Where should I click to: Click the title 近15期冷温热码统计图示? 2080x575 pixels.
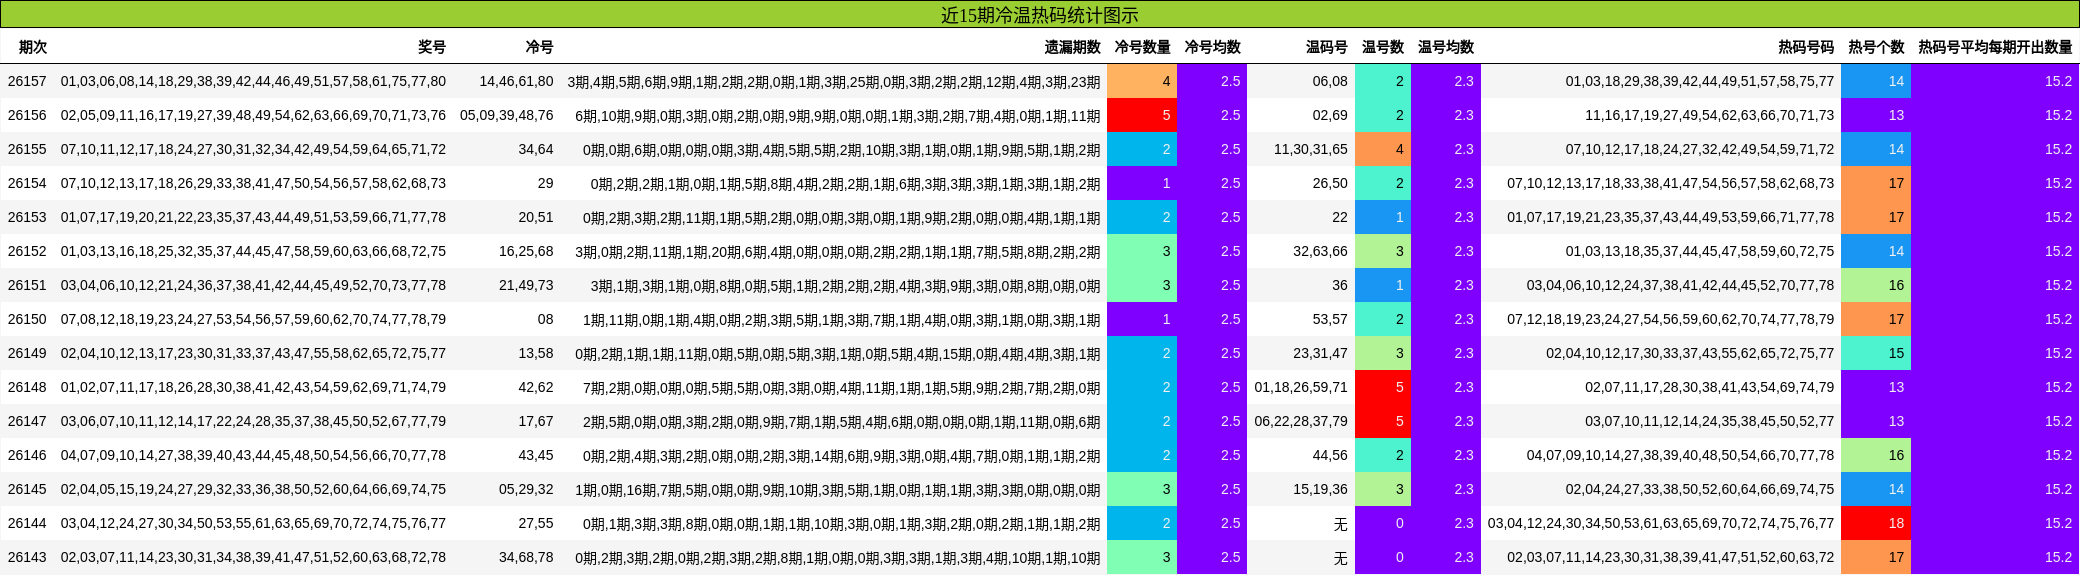1039,15
